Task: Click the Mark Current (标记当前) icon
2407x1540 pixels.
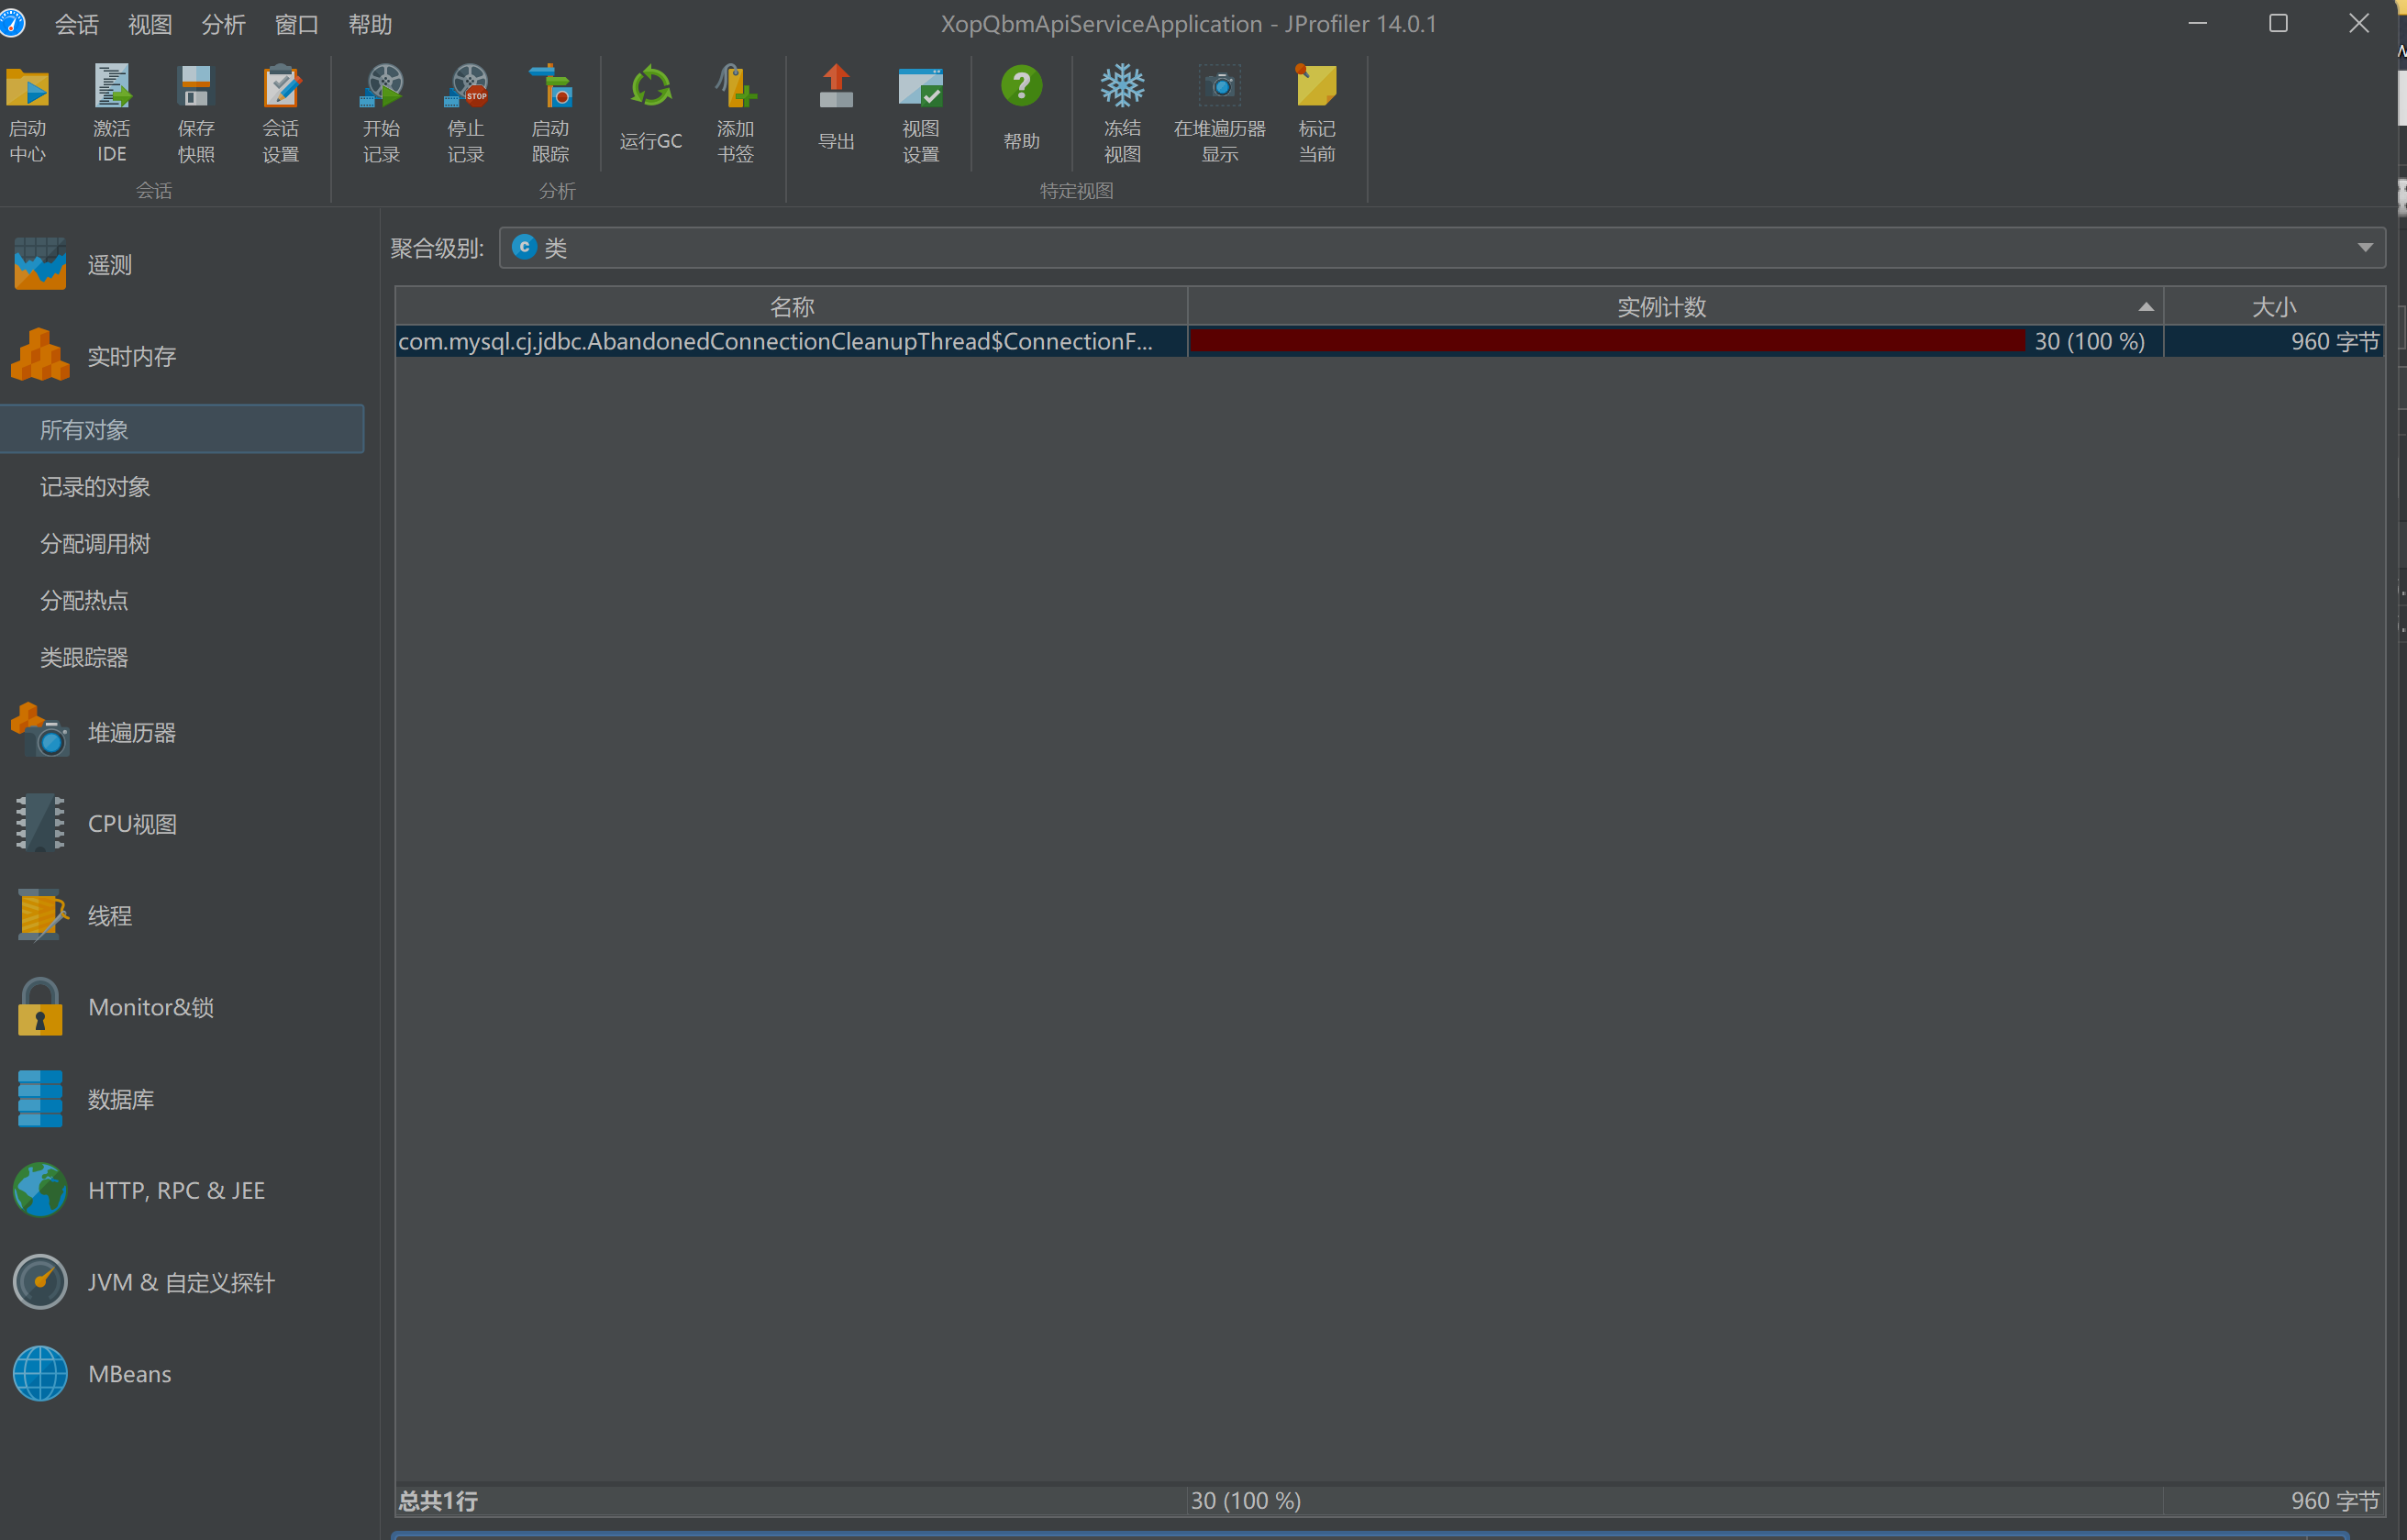Action: [1316, 88]
